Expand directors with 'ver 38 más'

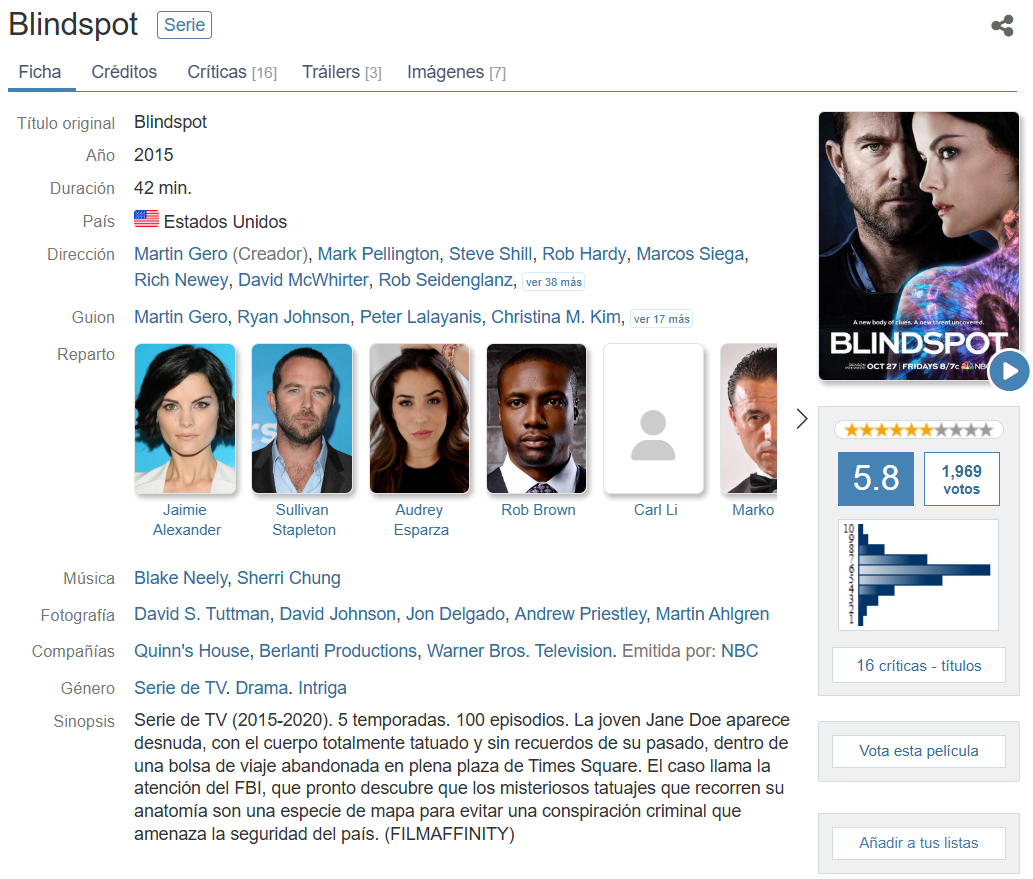(x=553, y=282)
